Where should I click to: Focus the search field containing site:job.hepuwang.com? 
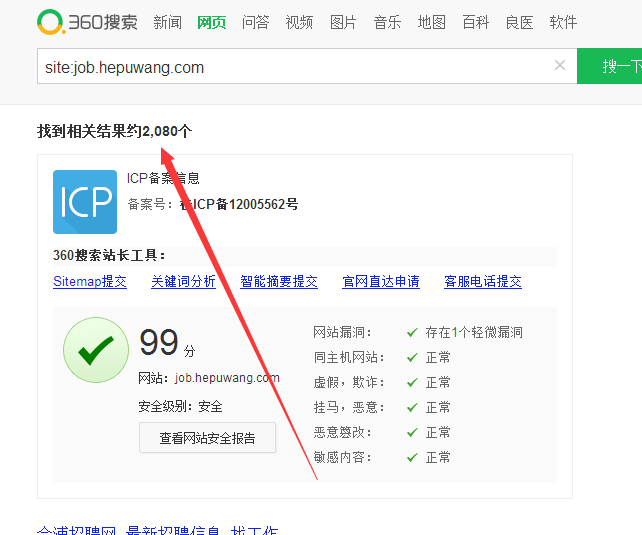(x=290, y=67)
